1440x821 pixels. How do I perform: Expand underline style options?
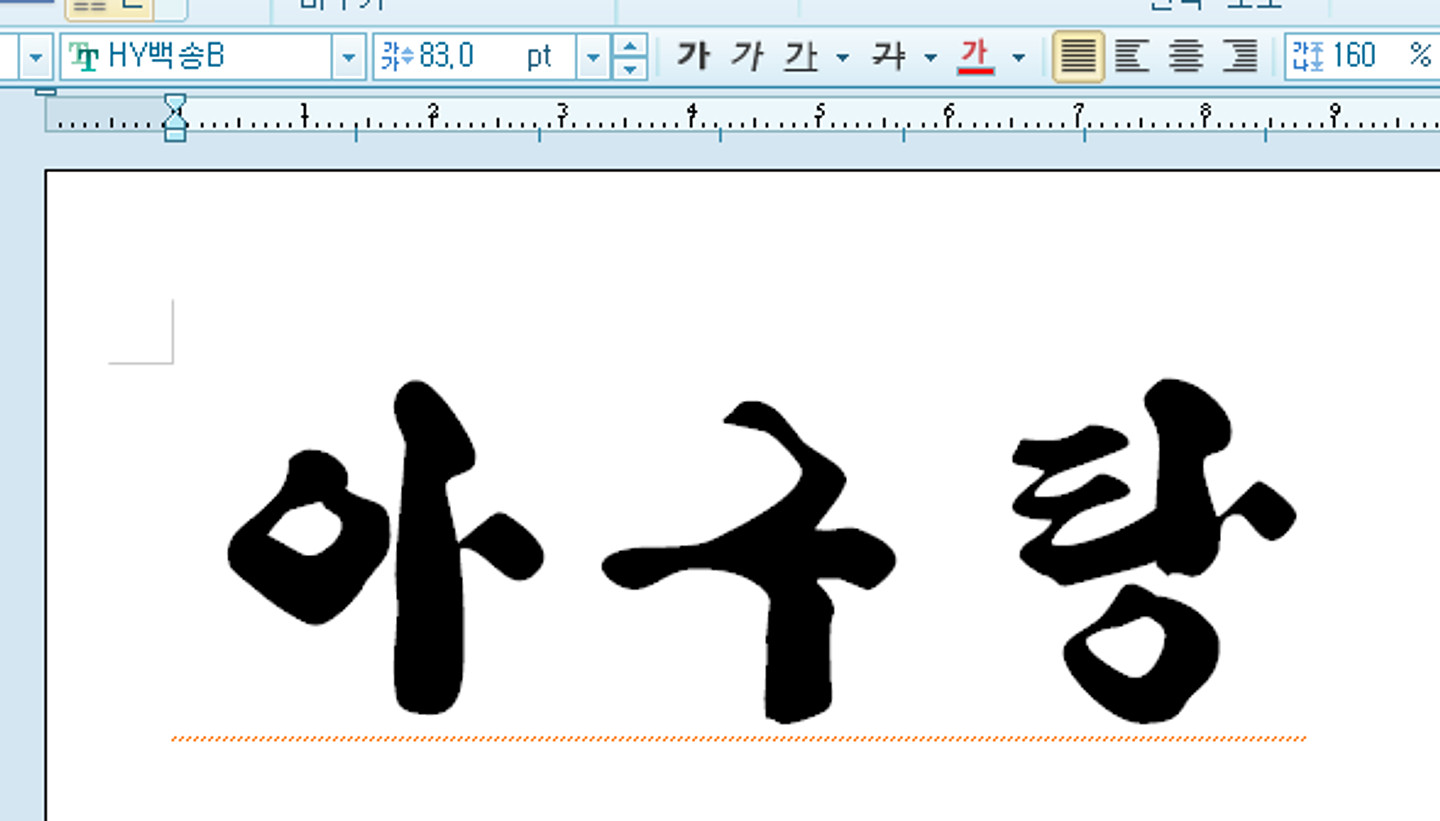point(842,57)
